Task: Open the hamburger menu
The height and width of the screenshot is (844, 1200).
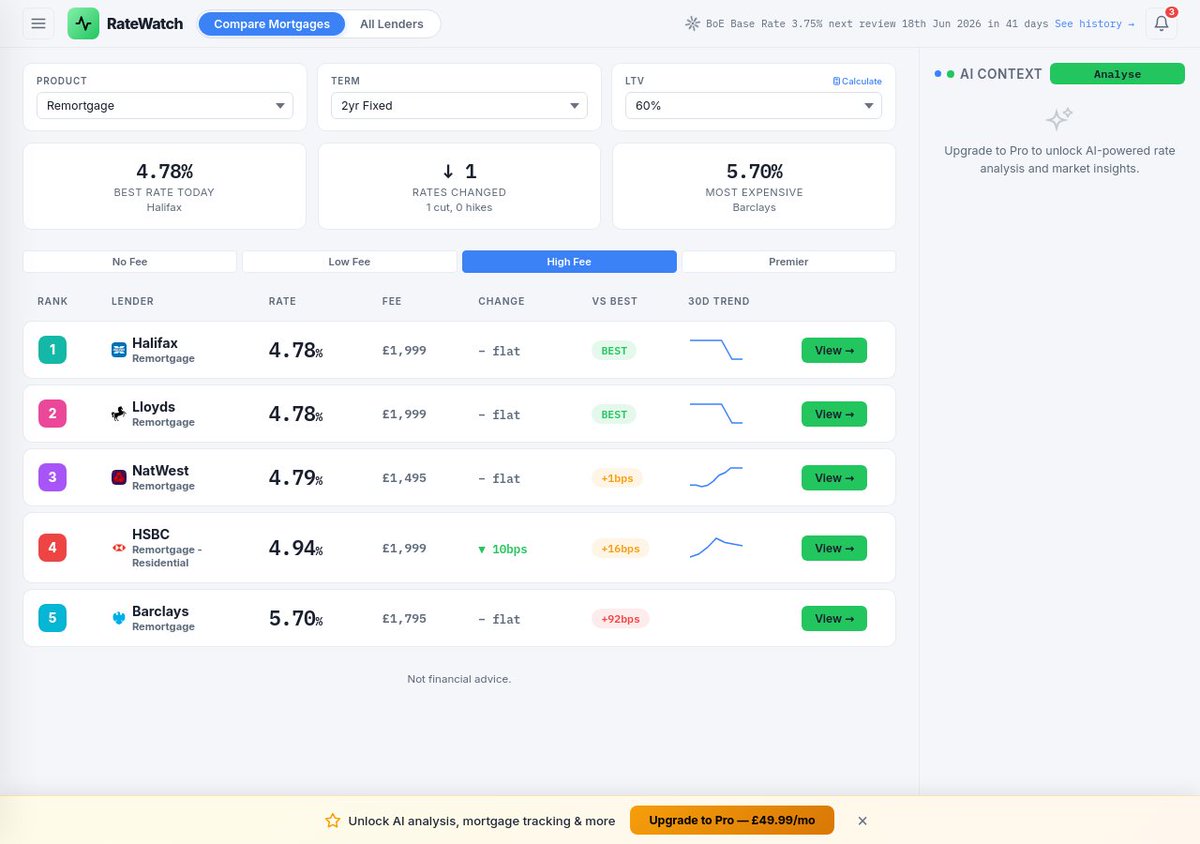Action: (39, 23)
